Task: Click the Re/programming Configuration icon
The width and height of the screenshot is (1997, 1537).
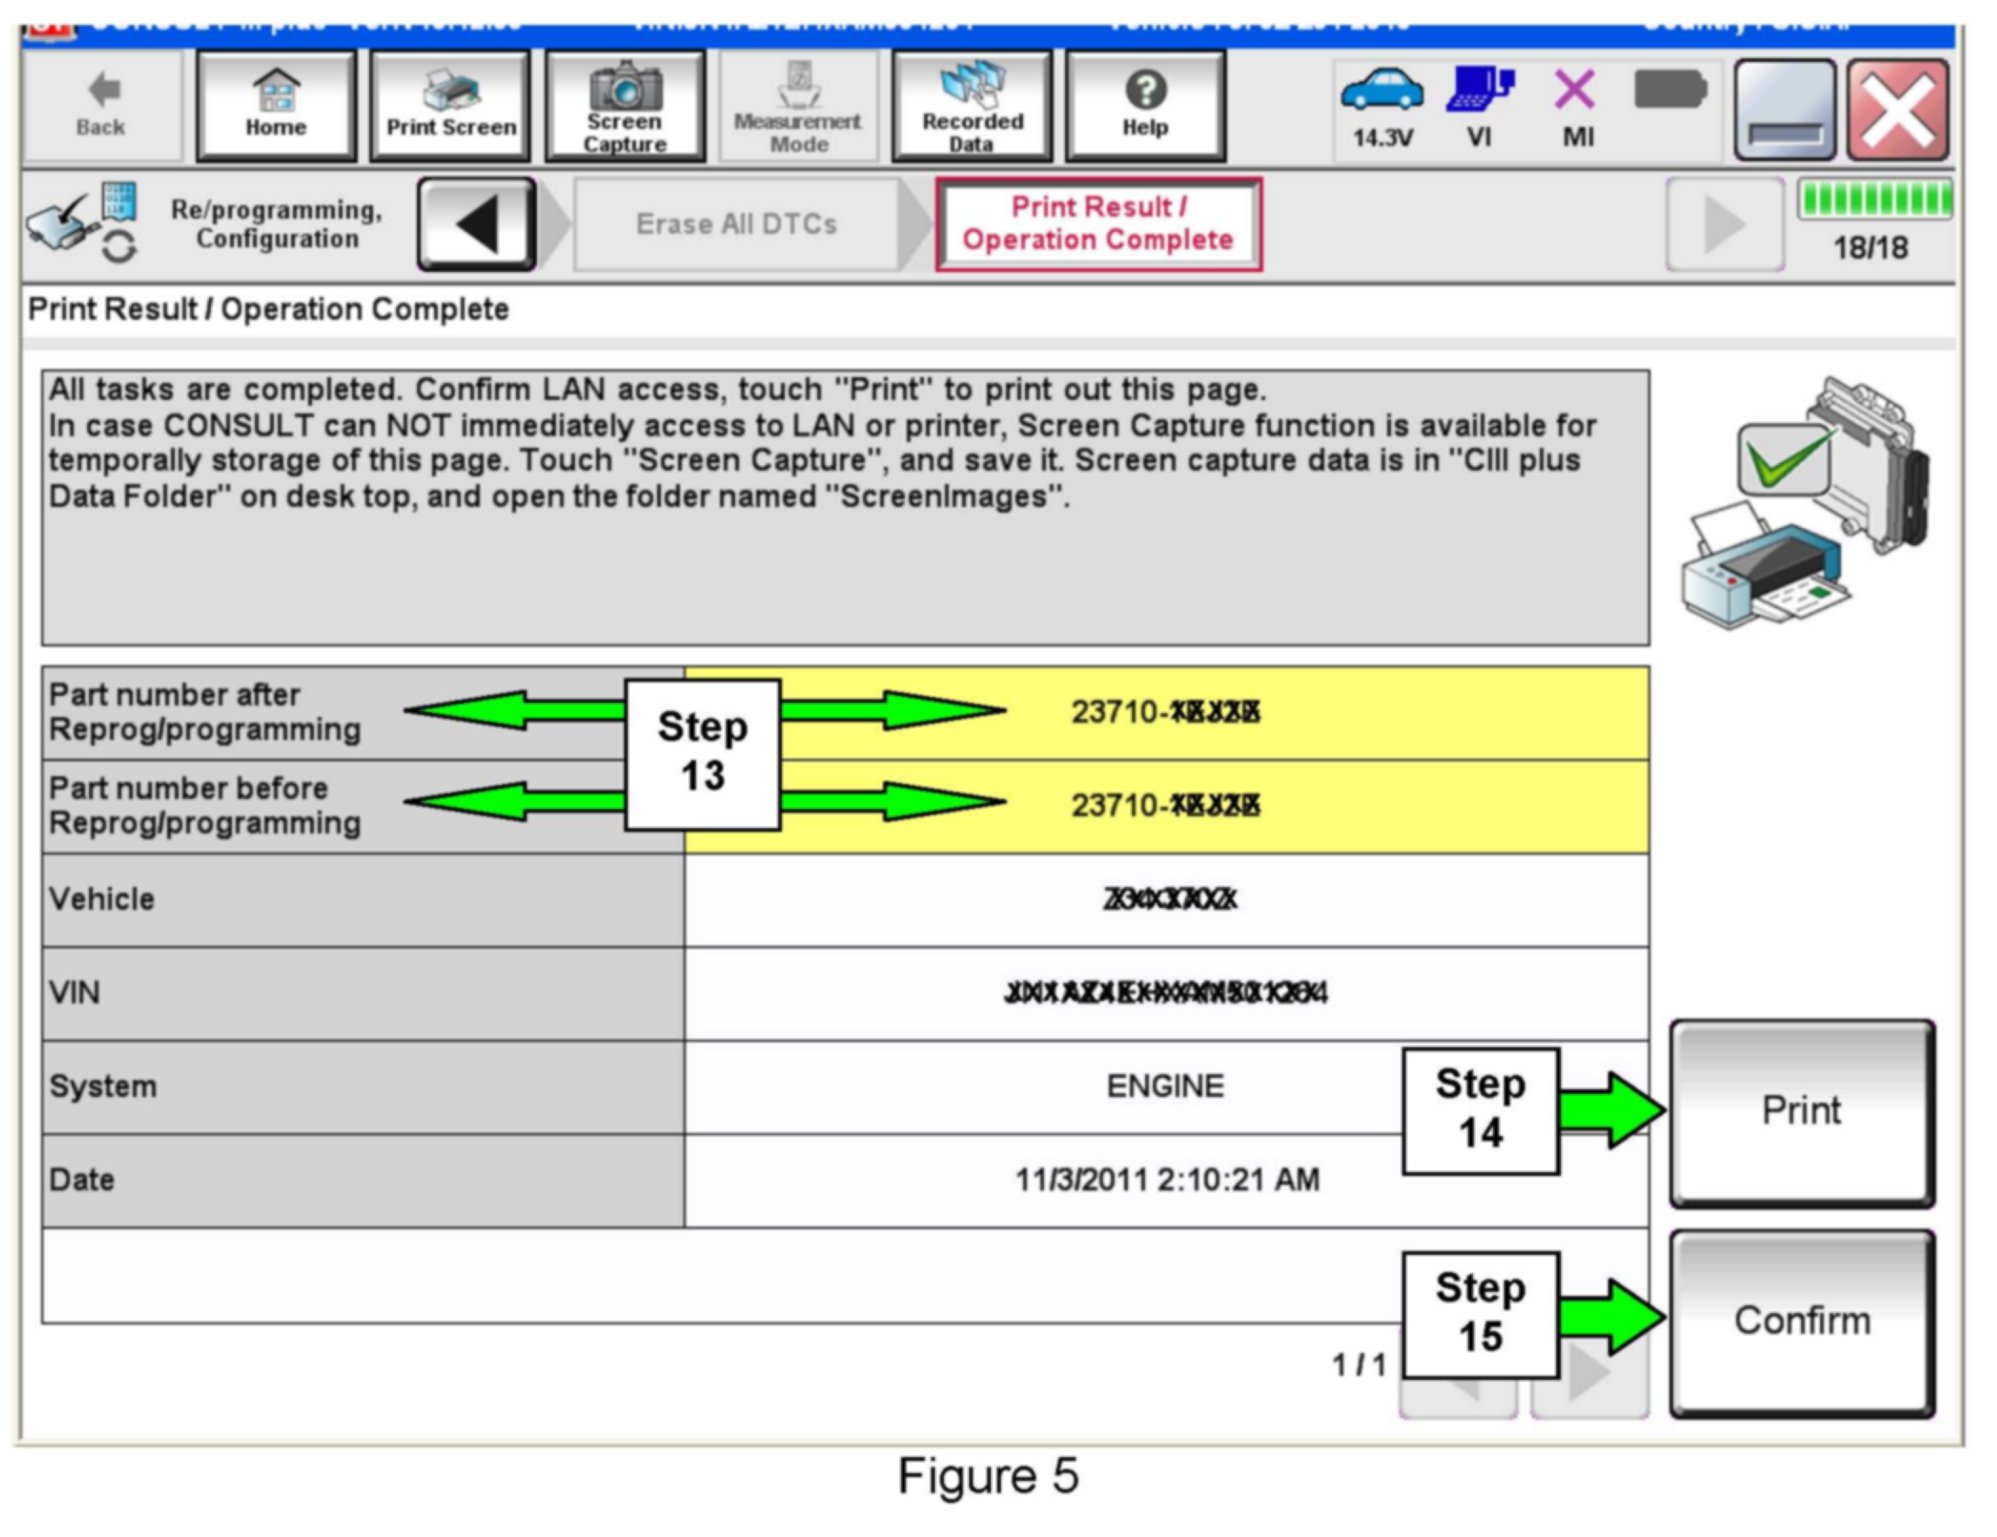Action: [82, 223]
